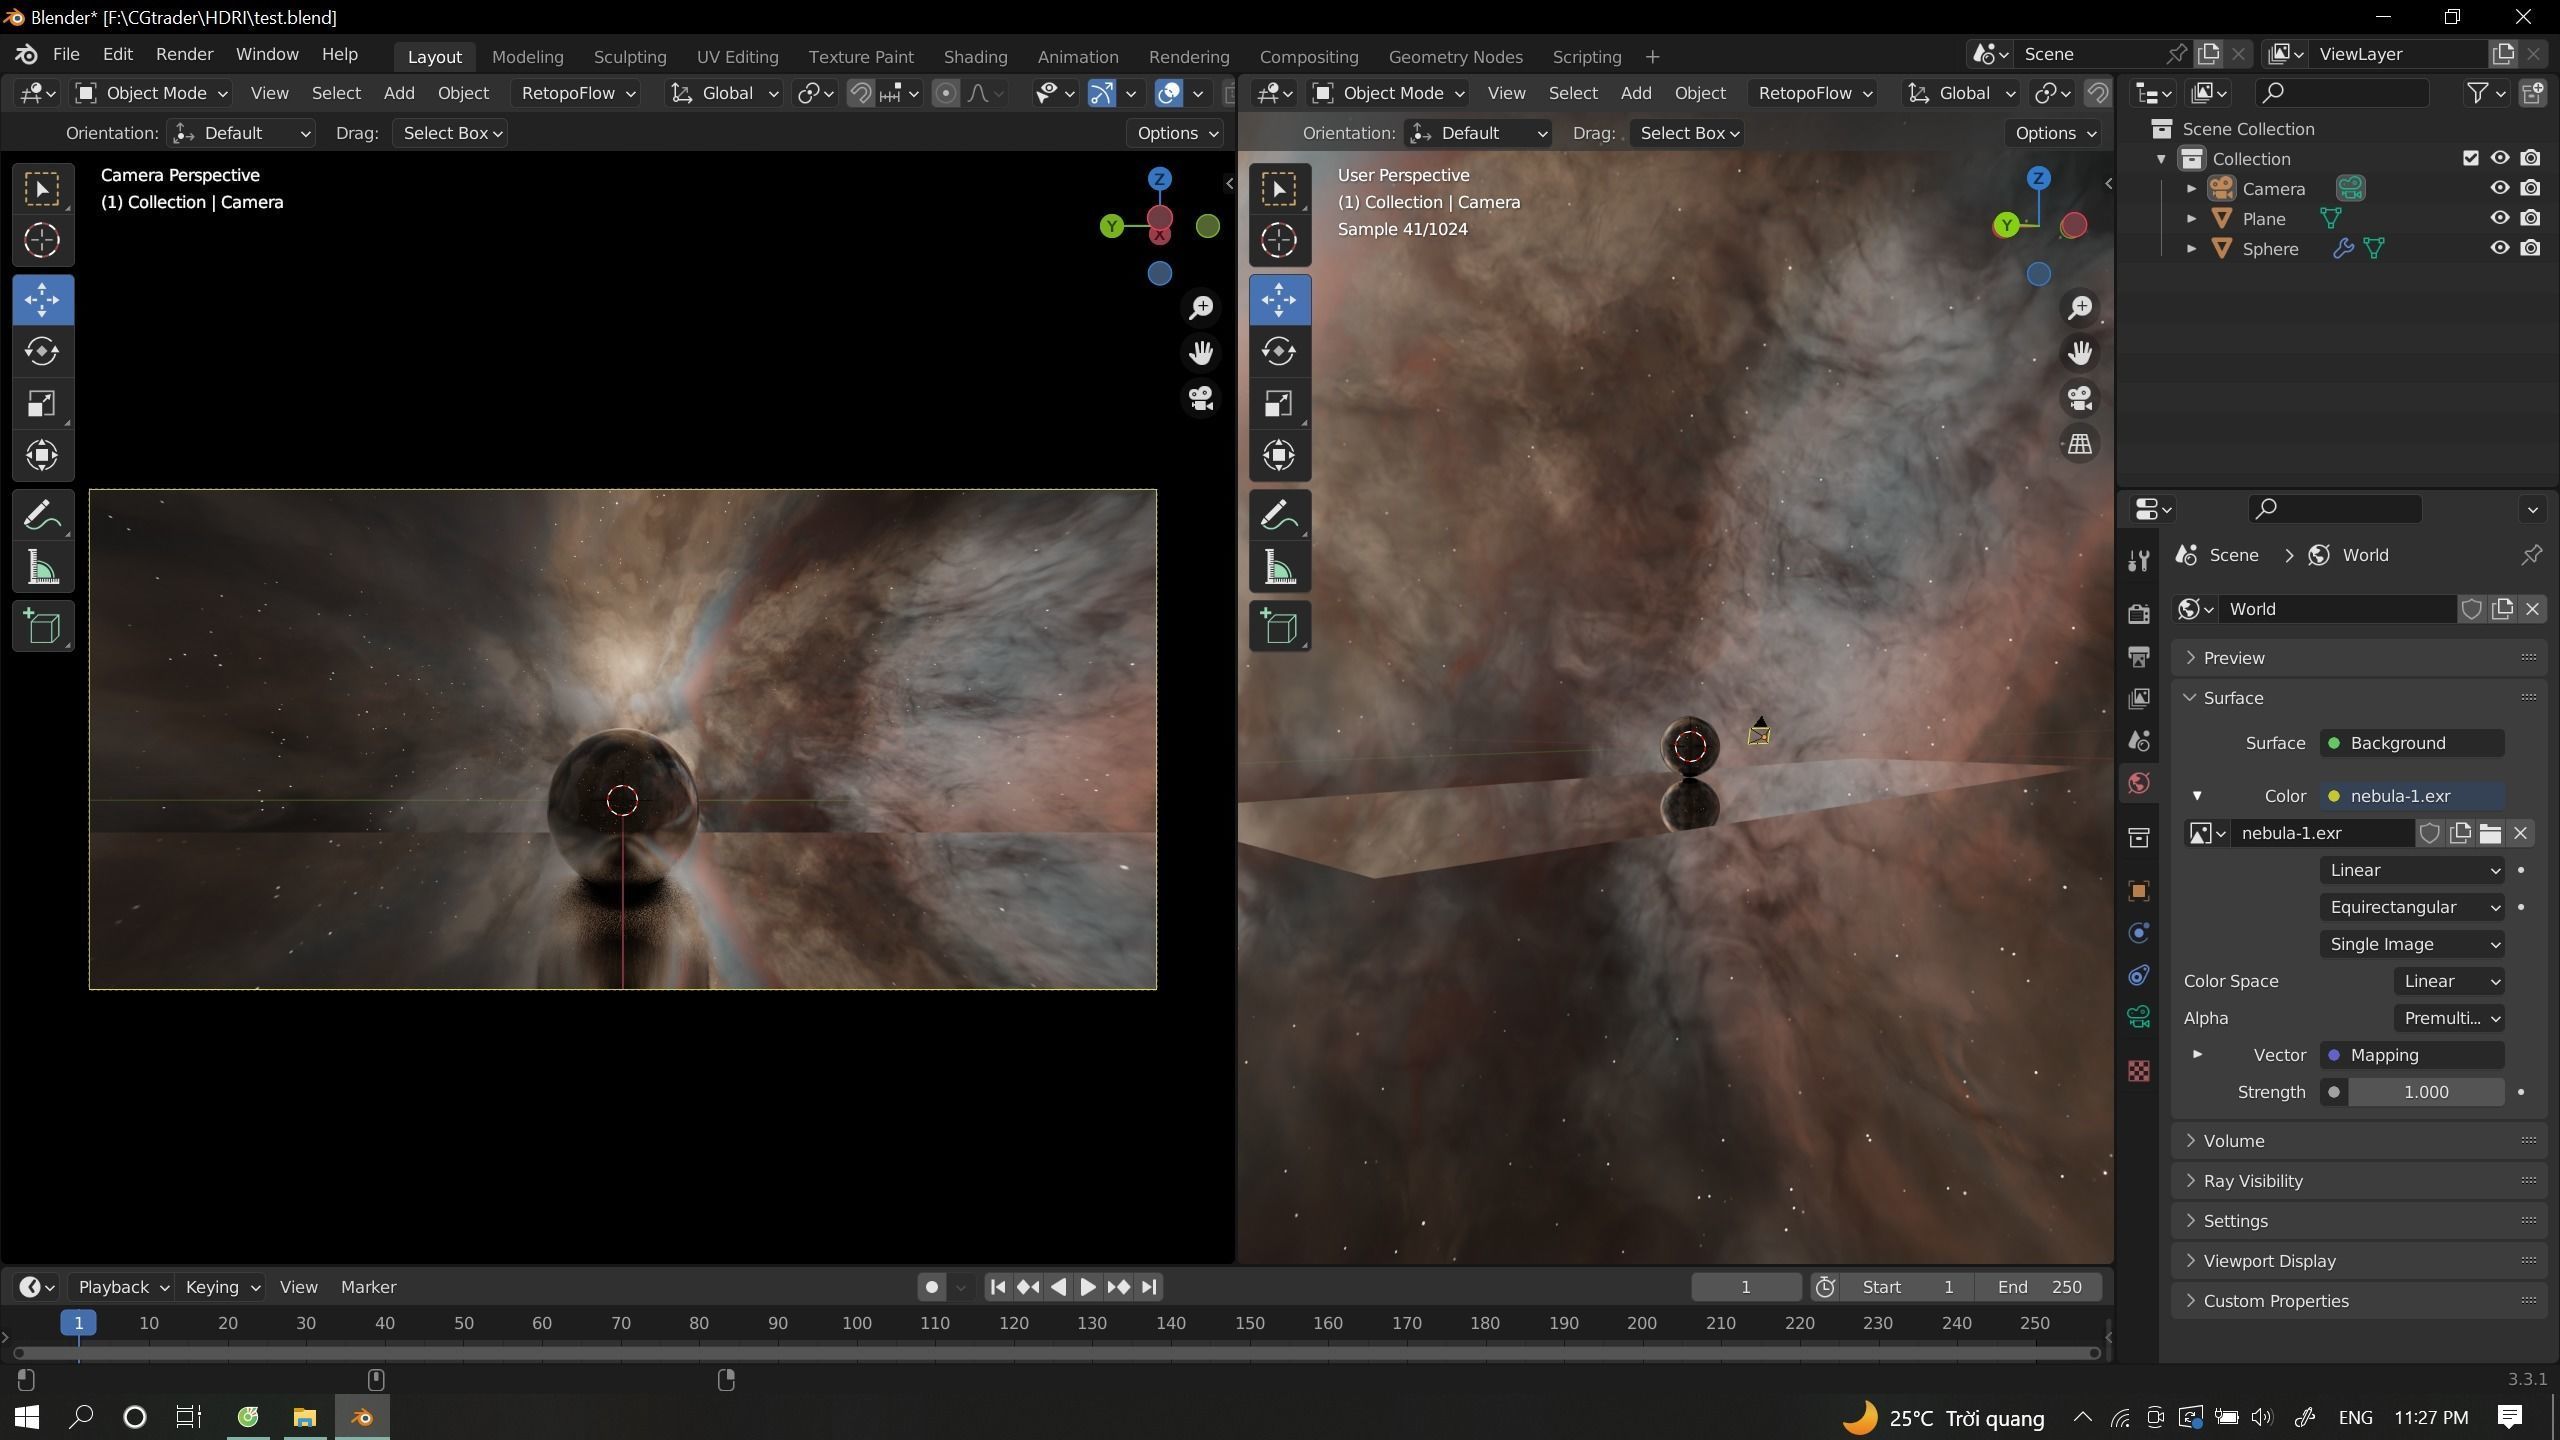This screenshot has width=2560, height=1440.
Task: Select the Rotate tool in left viewport
Action: click(x=42, y=352)
